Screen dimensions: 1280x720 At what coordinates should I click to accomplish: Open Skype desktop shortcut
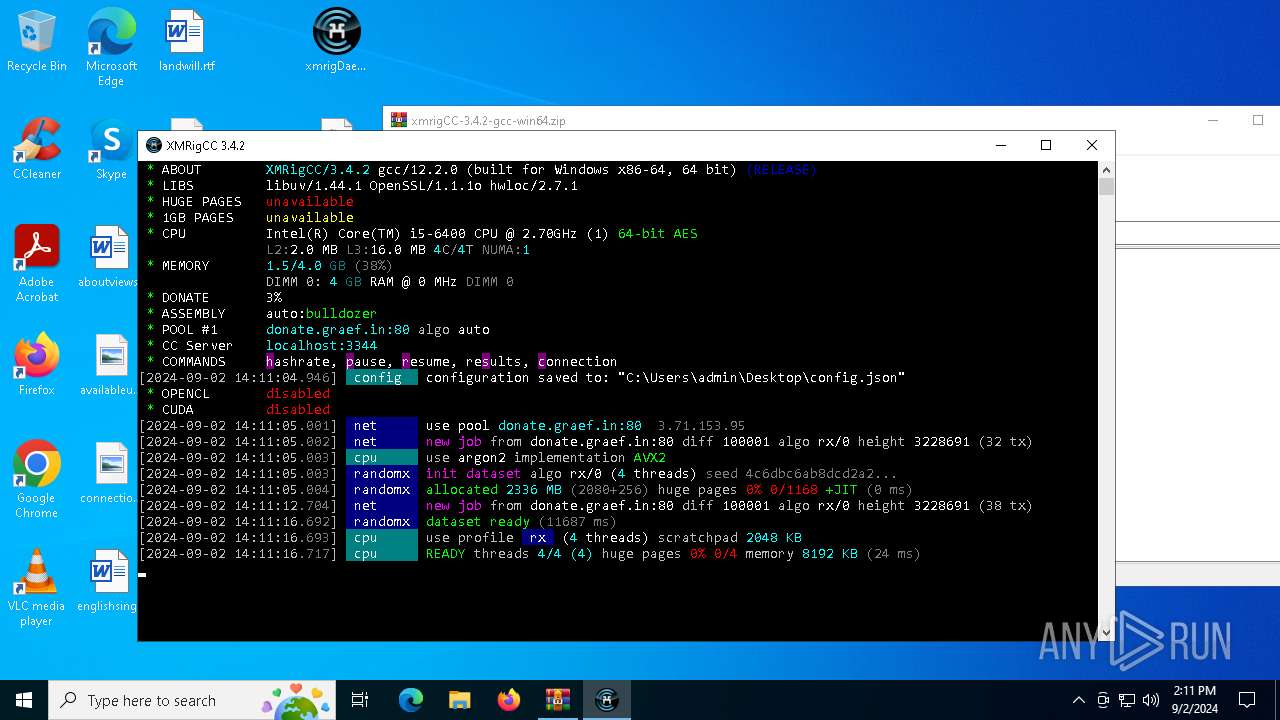coord(111,150)
